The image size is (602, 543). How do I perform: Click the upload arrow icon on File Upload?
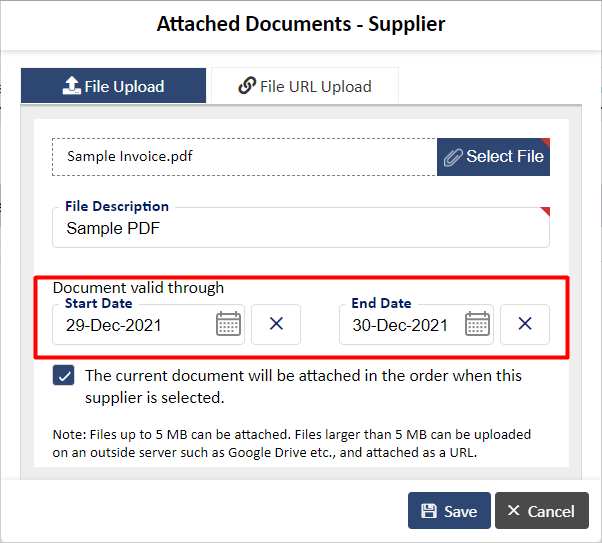(x=71, y=85)
